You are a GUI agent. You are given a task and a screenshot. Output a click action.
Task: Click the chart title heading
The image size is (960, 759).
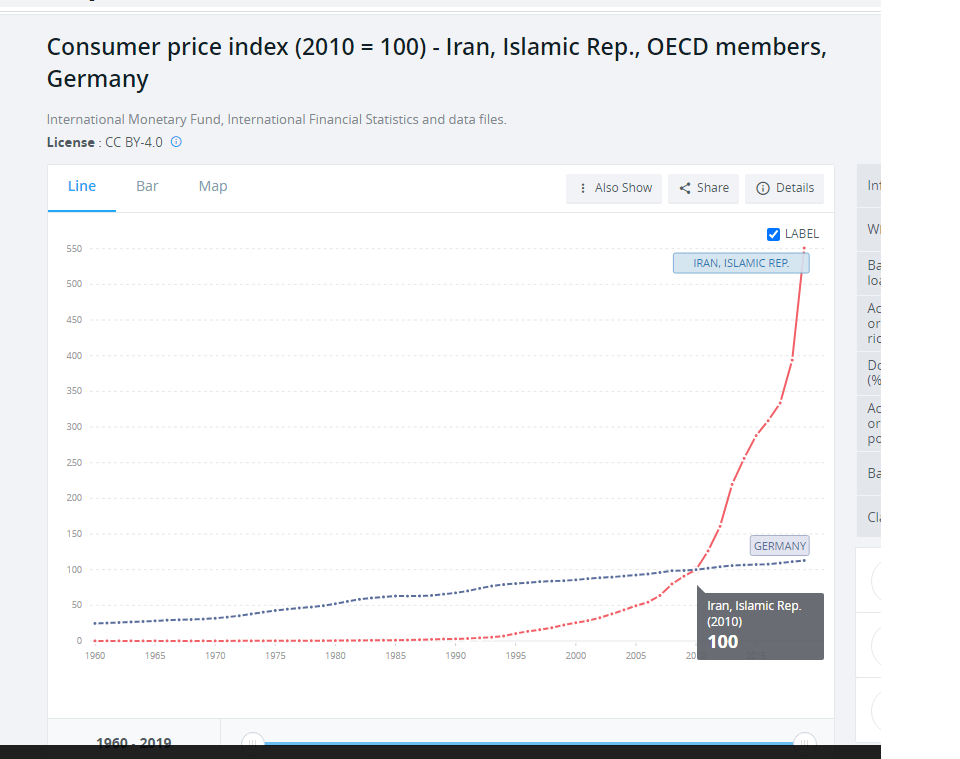click(437, 62)
